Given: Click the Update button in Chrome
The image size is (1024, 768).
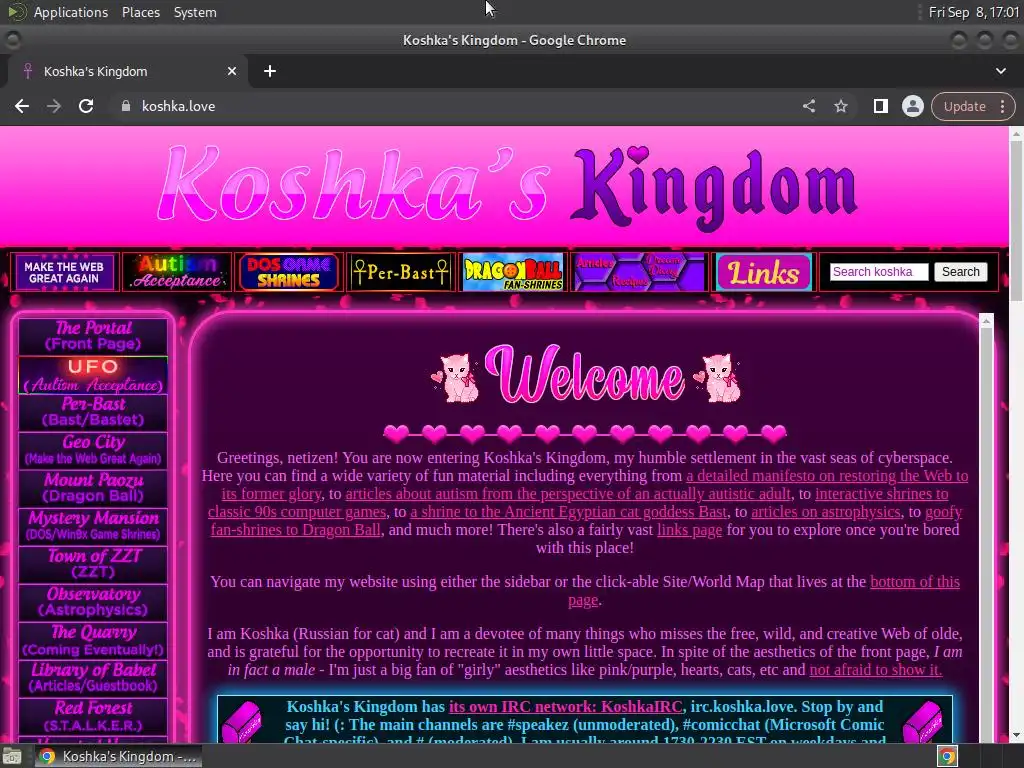Looking at the screenshot, I should click(964, 106).
